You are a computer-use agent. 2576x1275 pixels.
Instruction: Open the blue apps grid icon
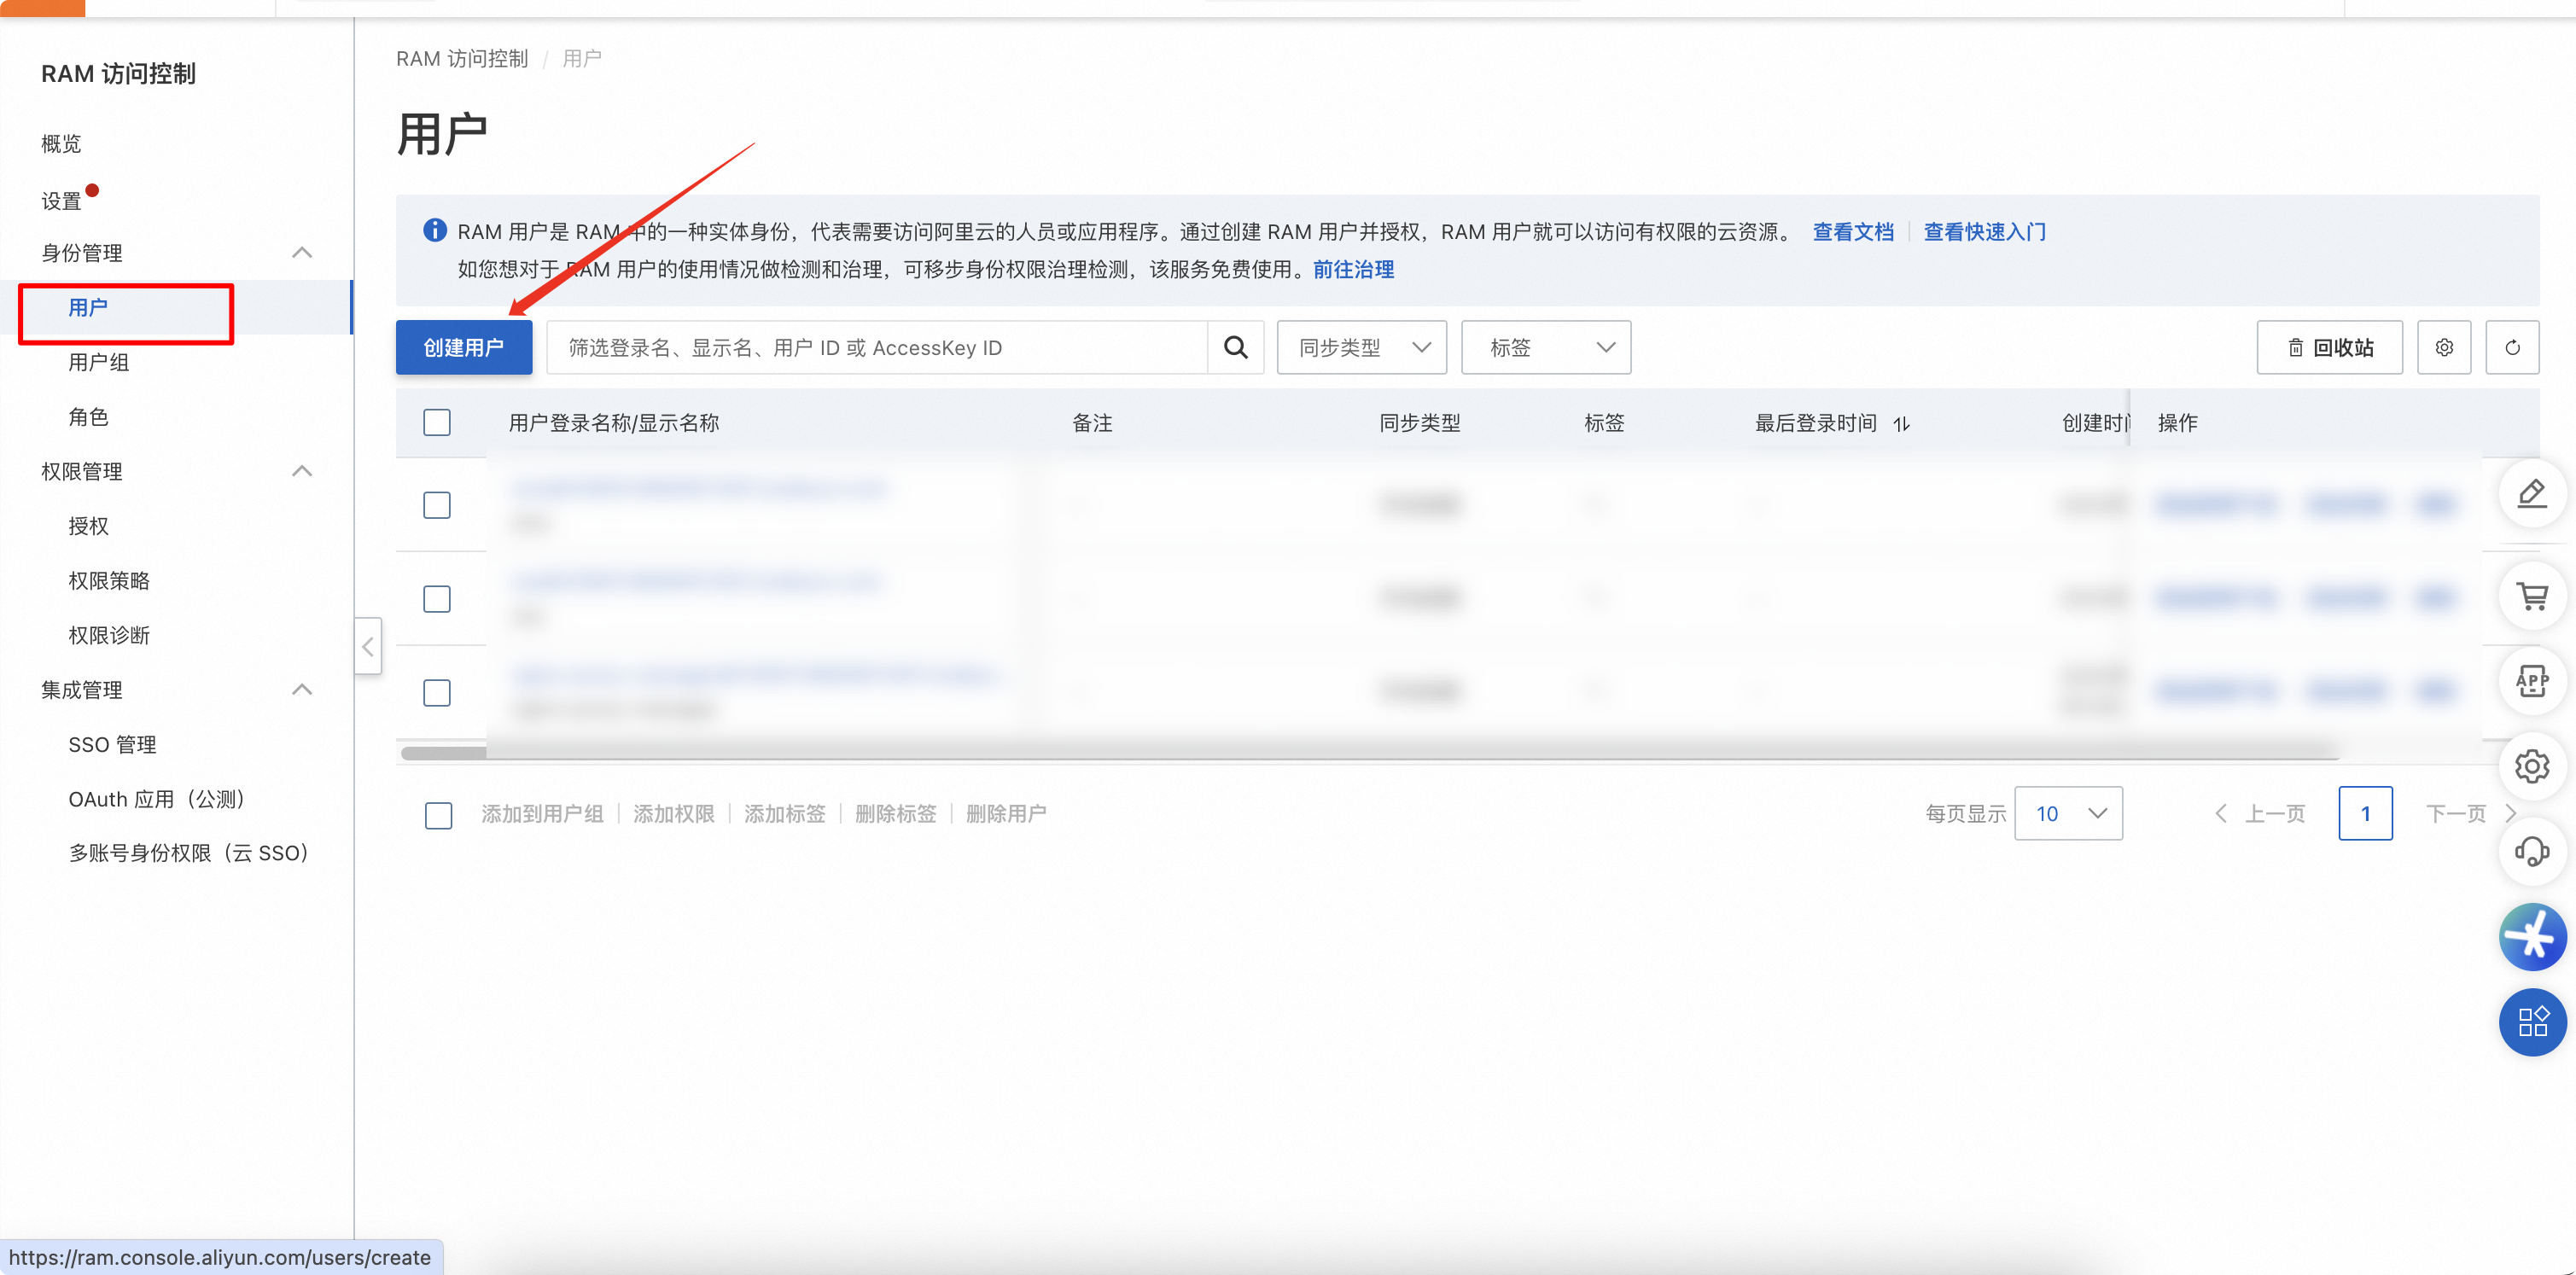(2532, 1022)
